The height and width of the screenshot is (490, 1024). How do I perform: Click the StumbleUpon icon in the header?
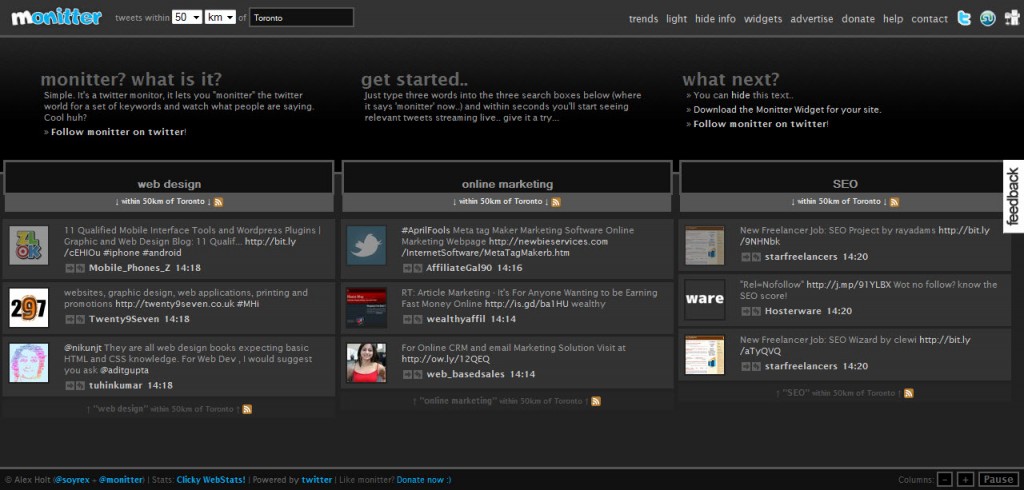(x=987, y=18)
